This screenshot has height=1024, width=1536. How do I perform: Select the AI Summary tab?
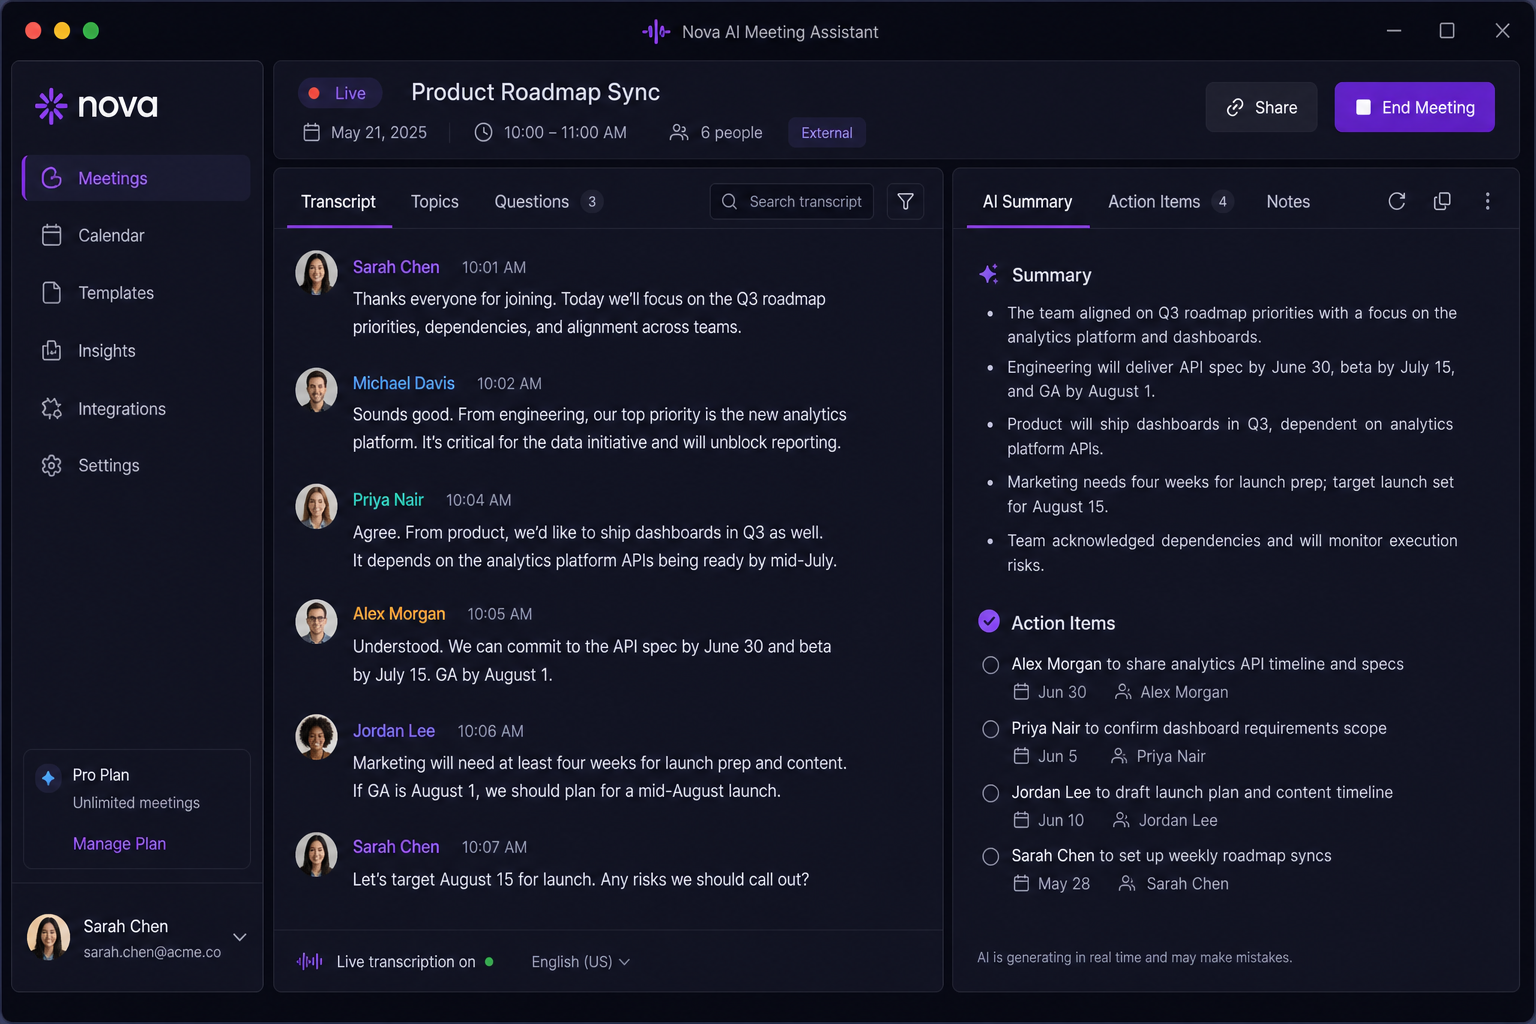click(1027, 202)
